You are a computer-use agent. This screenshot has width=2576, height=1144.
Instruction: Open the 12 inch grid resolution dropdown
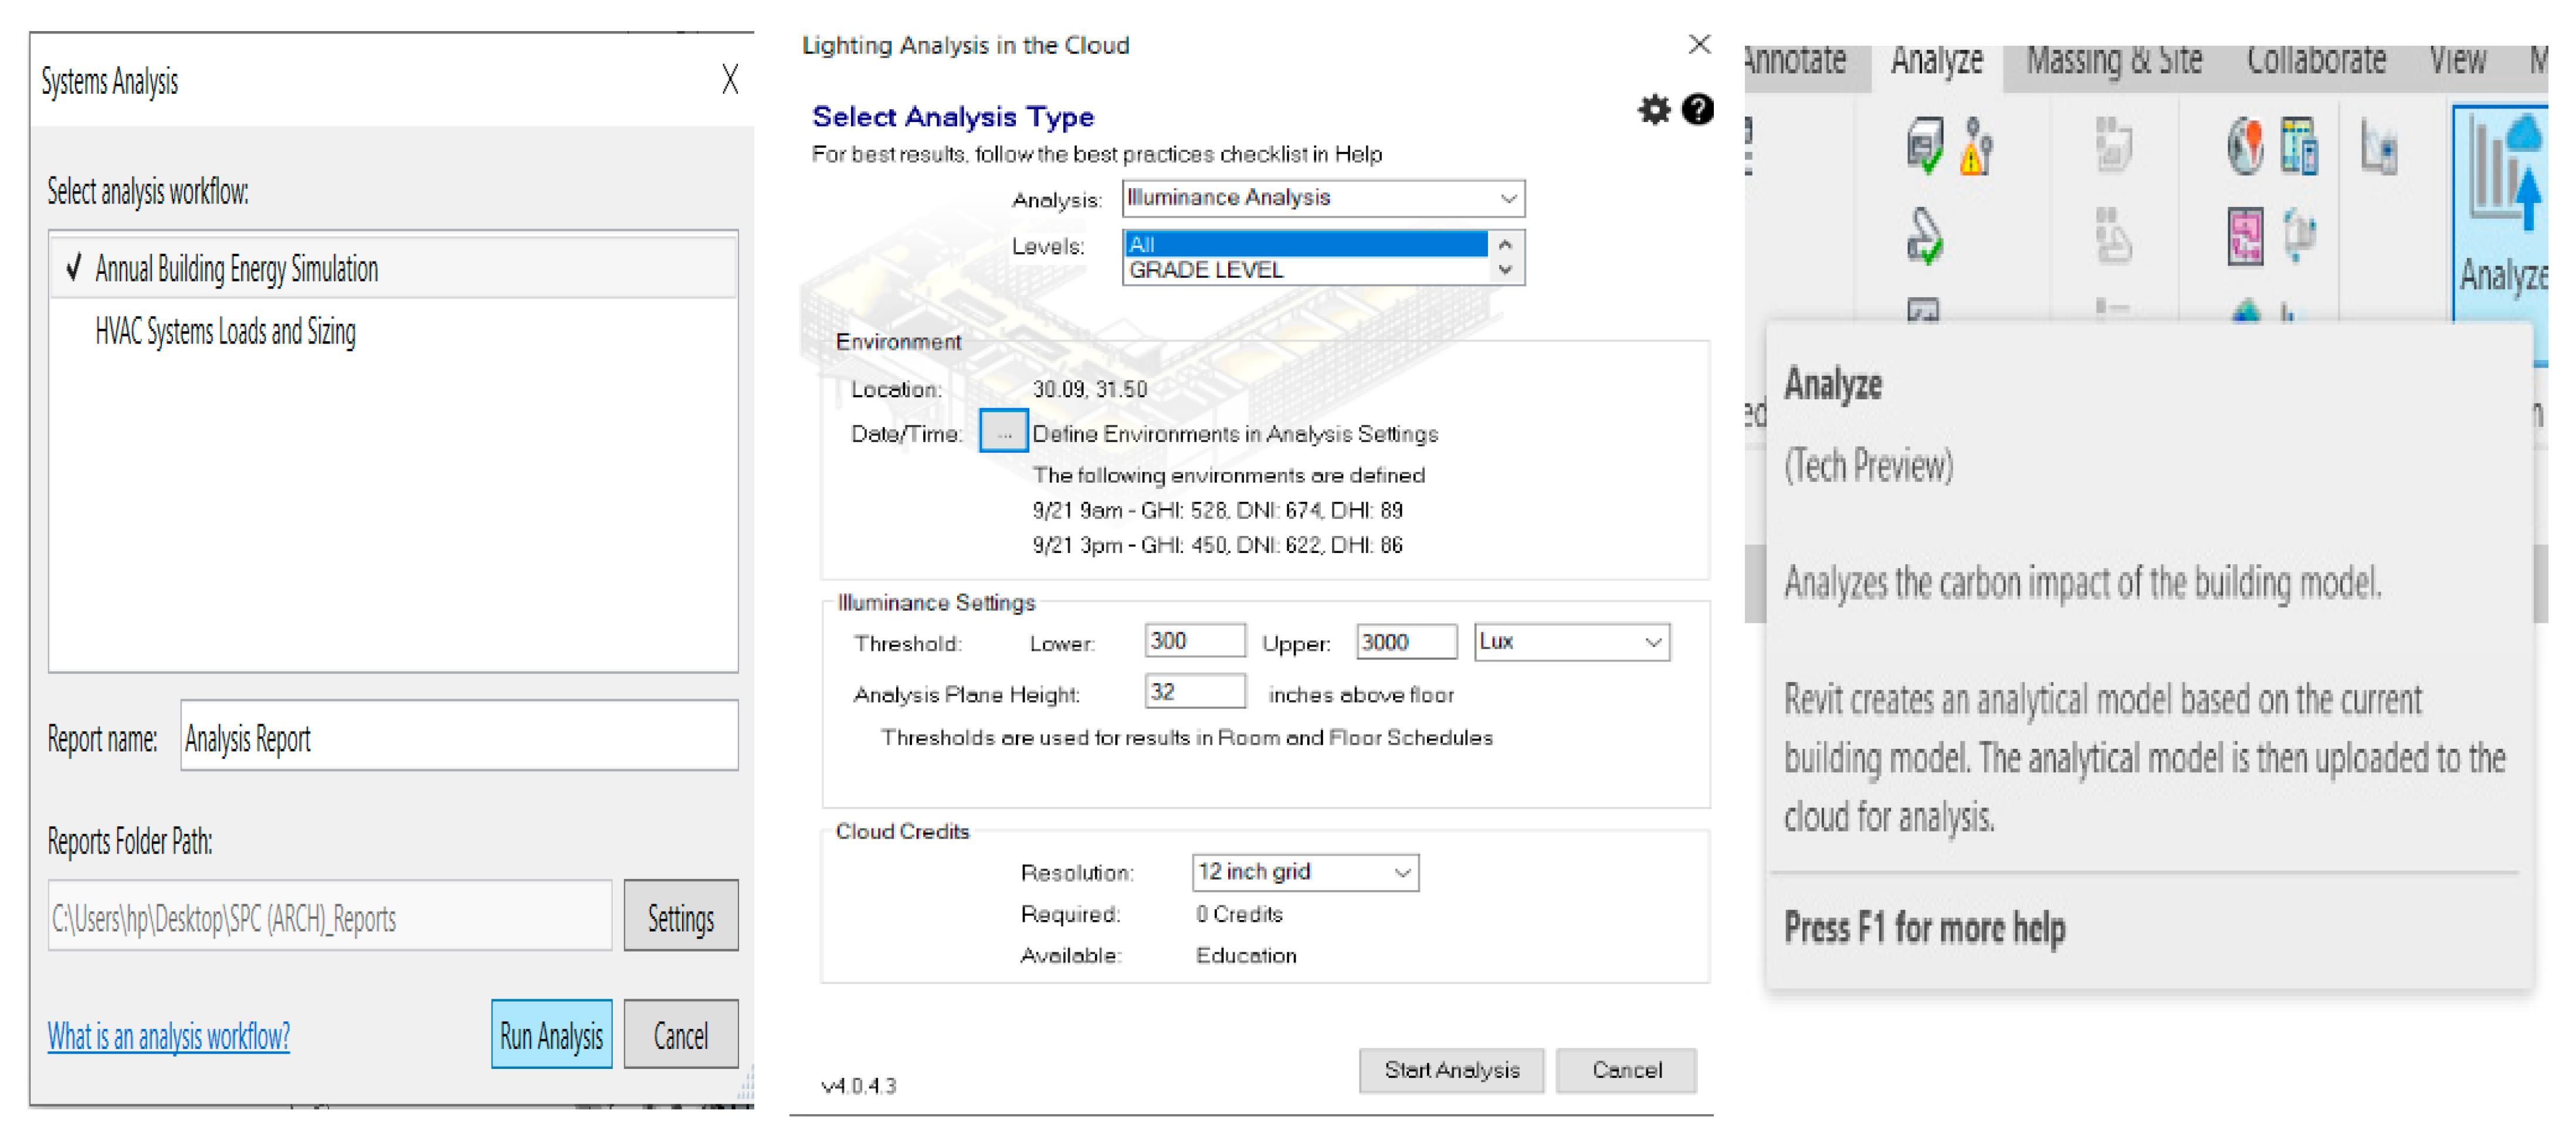[1402, 872]
